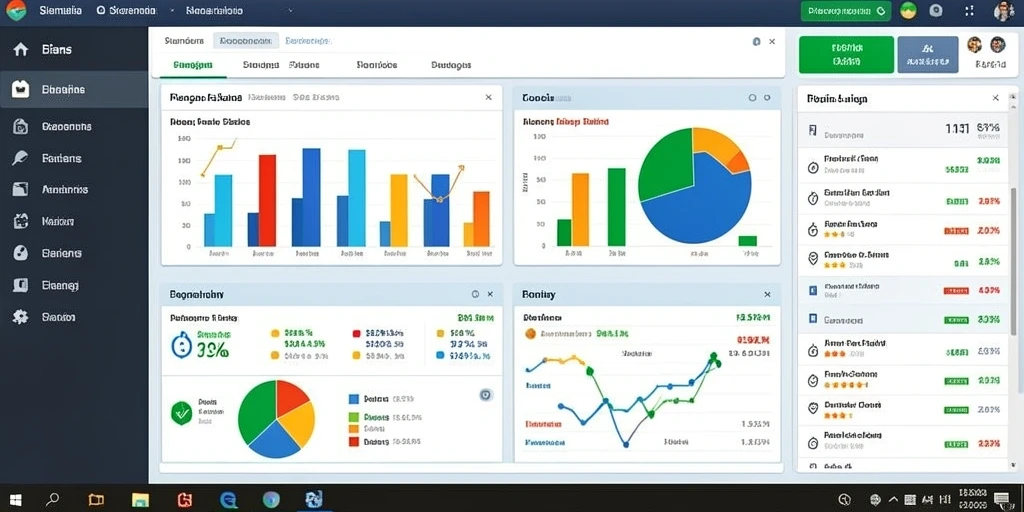Click the orange dot icon above line chart
Screen dimensions: 1024x512
530,333
